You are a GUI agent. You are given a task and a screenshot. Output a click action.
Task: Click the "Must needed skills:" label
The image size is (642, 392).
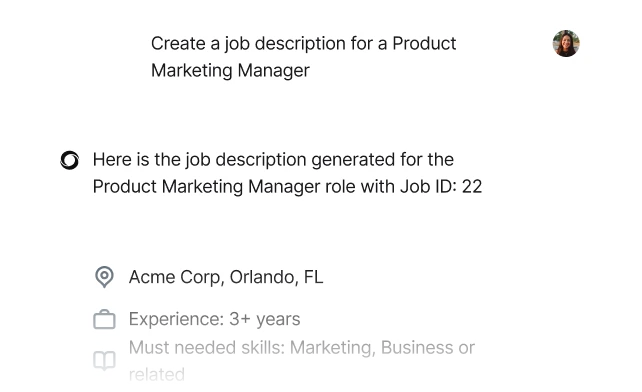207,348
